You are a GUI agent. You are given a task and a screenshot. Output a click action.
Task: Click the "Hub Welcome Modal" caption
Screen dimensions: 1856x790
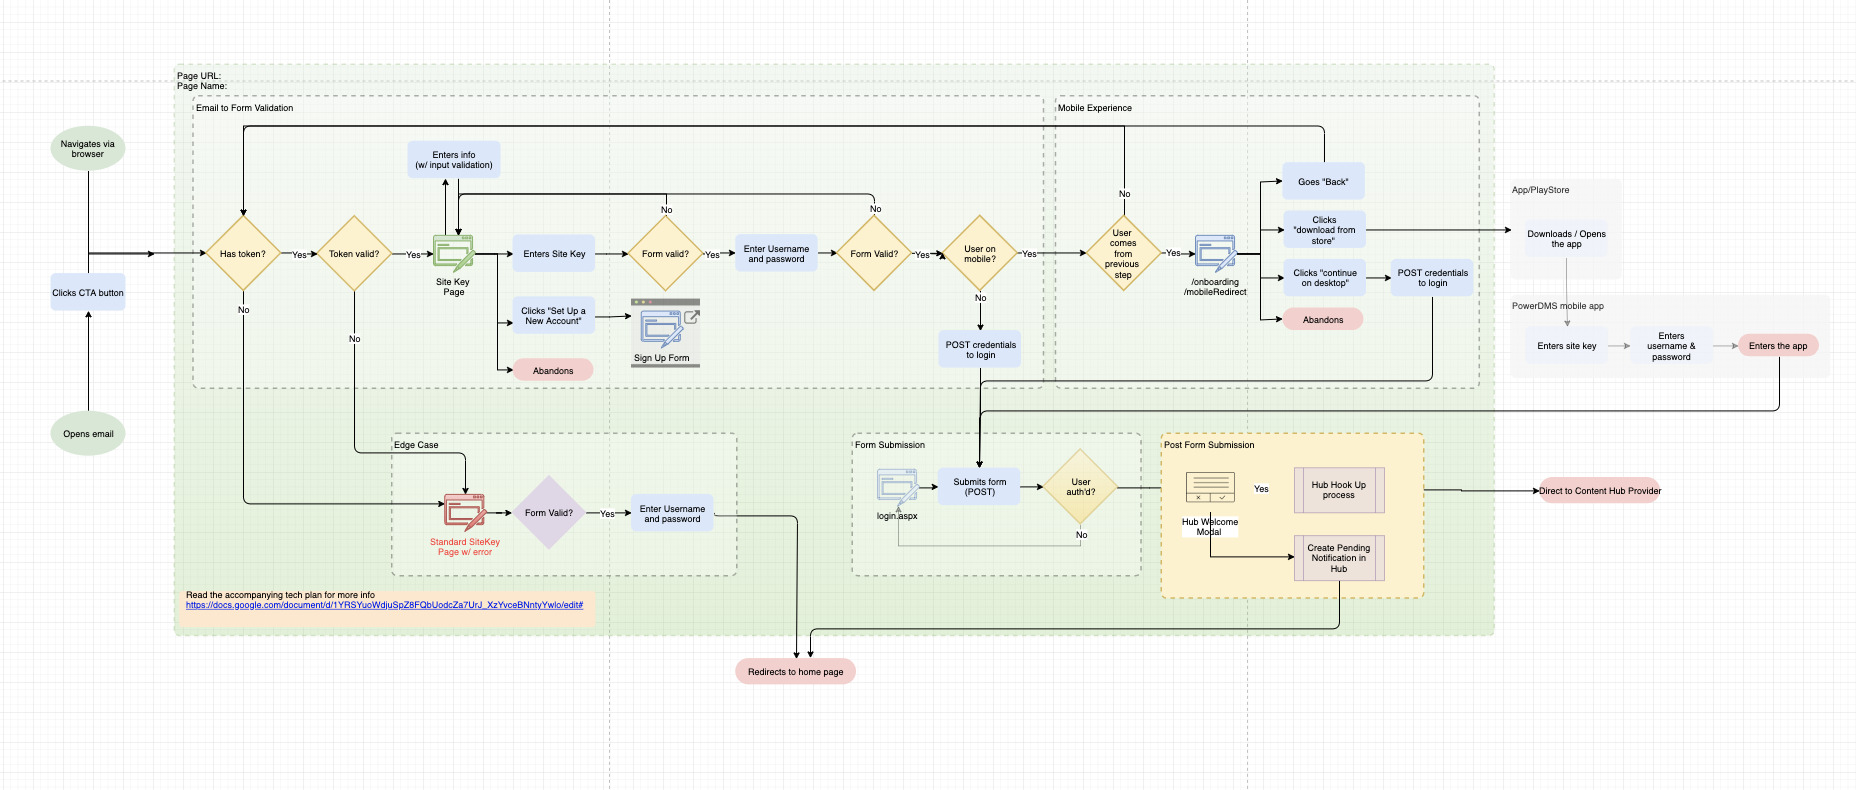[x=1210, y=527]
